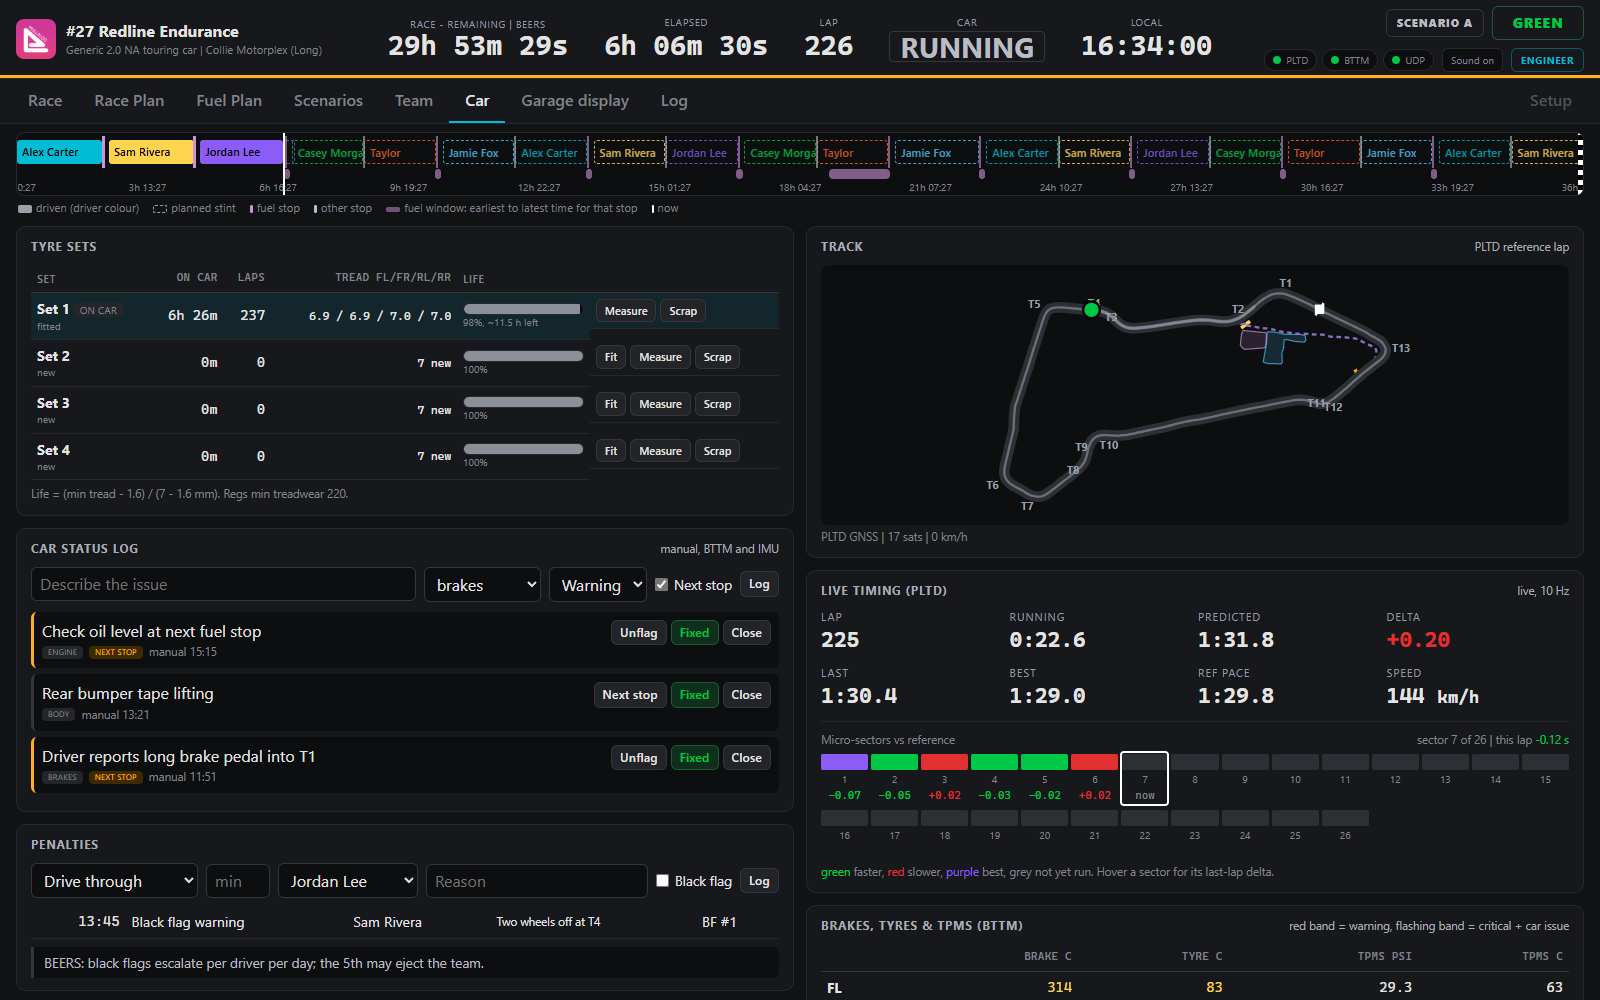Screen dimensions: 1600x1000
Task: Click the Describe the issue field
Action: pyautogui.click(x=223, y=585)
